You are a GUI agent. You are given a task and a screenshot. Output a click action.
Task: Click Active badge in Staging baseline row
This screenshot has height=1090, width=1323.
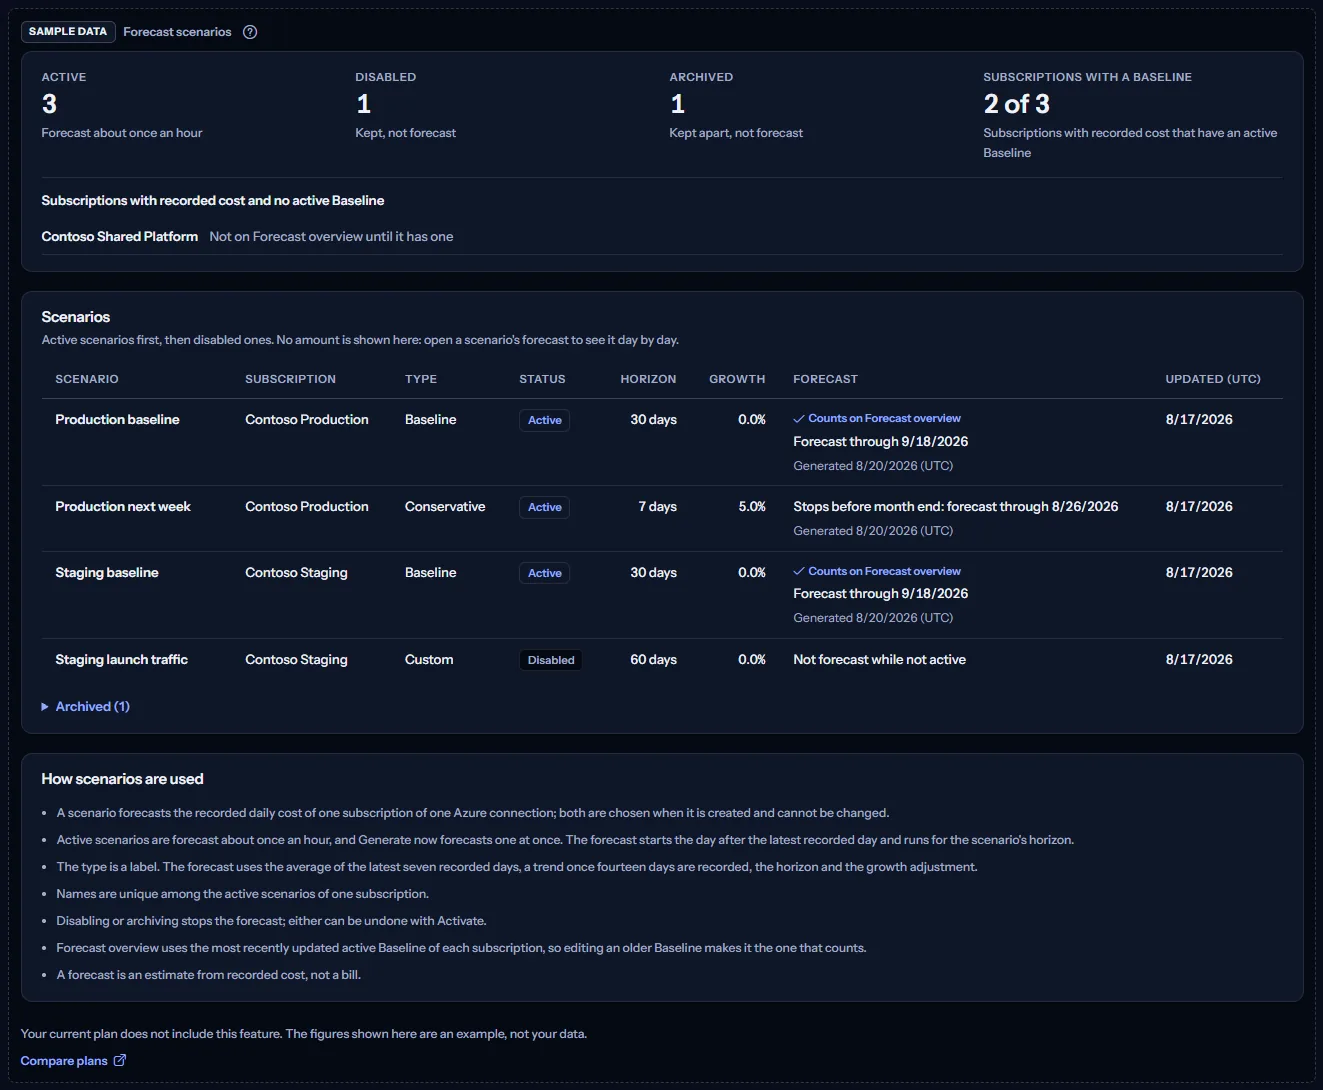[x=545, y=574]
